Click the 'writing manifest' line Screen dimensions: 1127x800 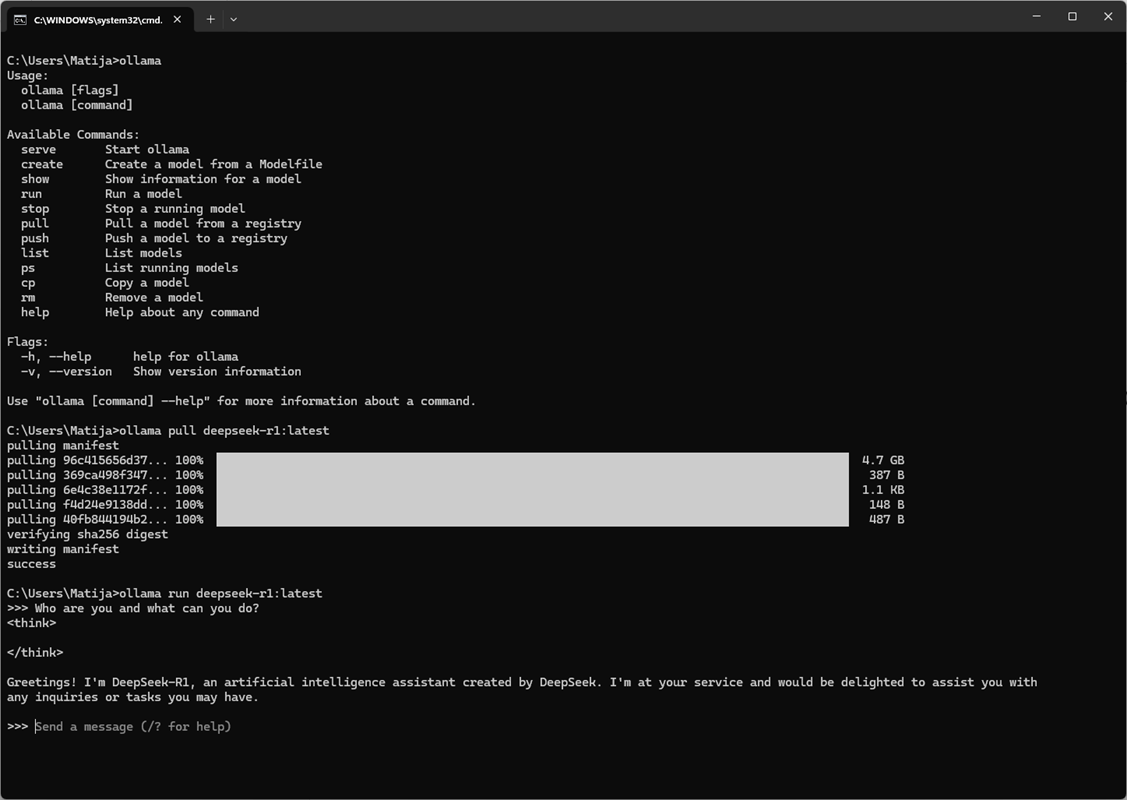click(x=63, y=549)
